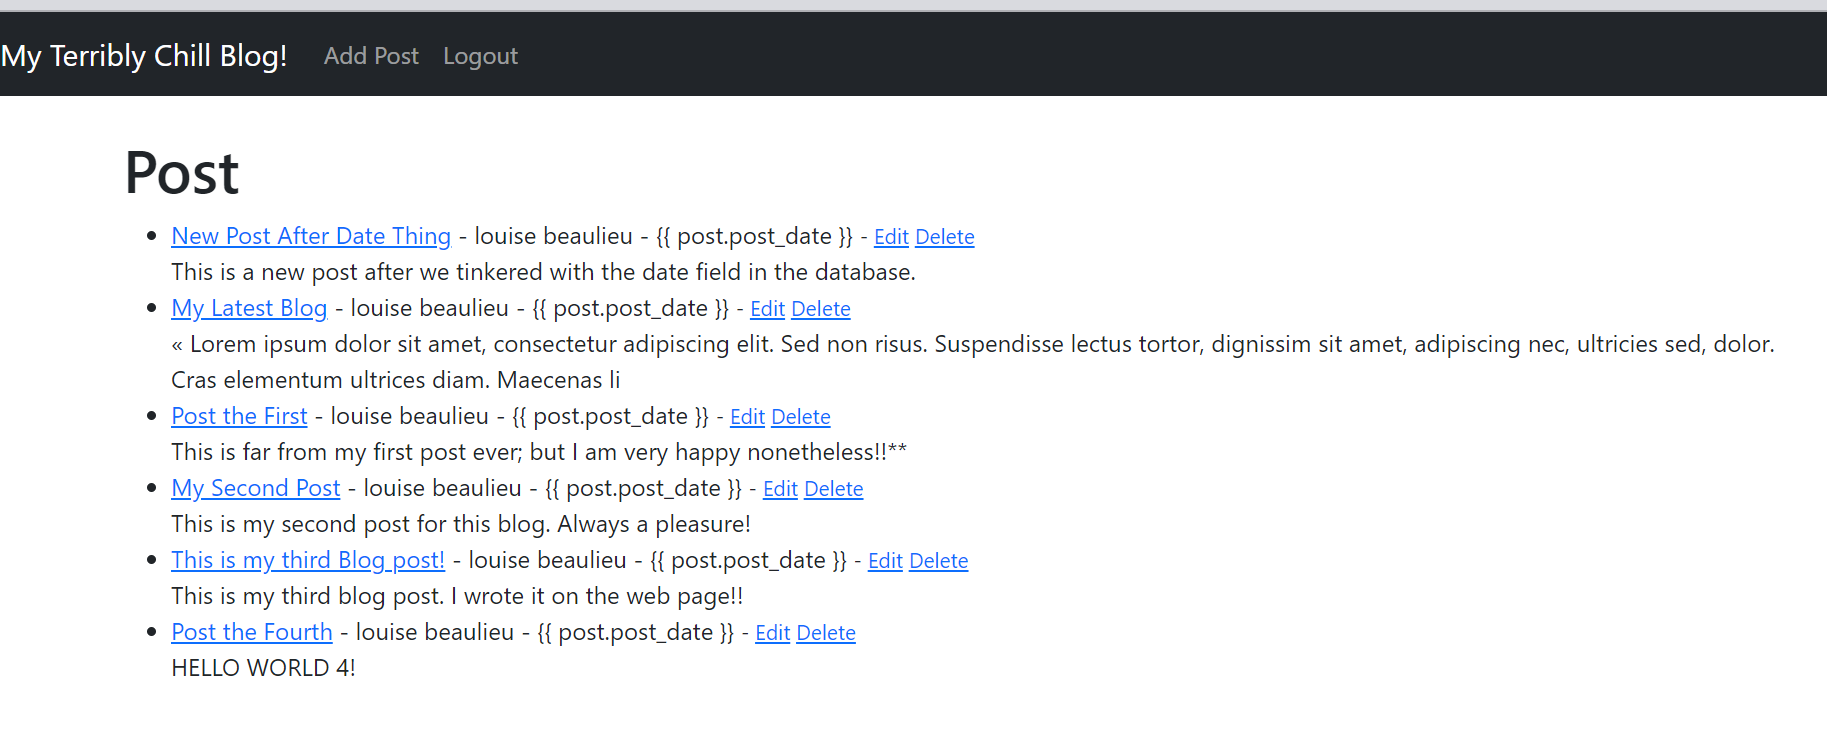This screenshot has height=738, width=1827.
Task: Edit the third Blog post entry
Action: [x=885, y=561]
